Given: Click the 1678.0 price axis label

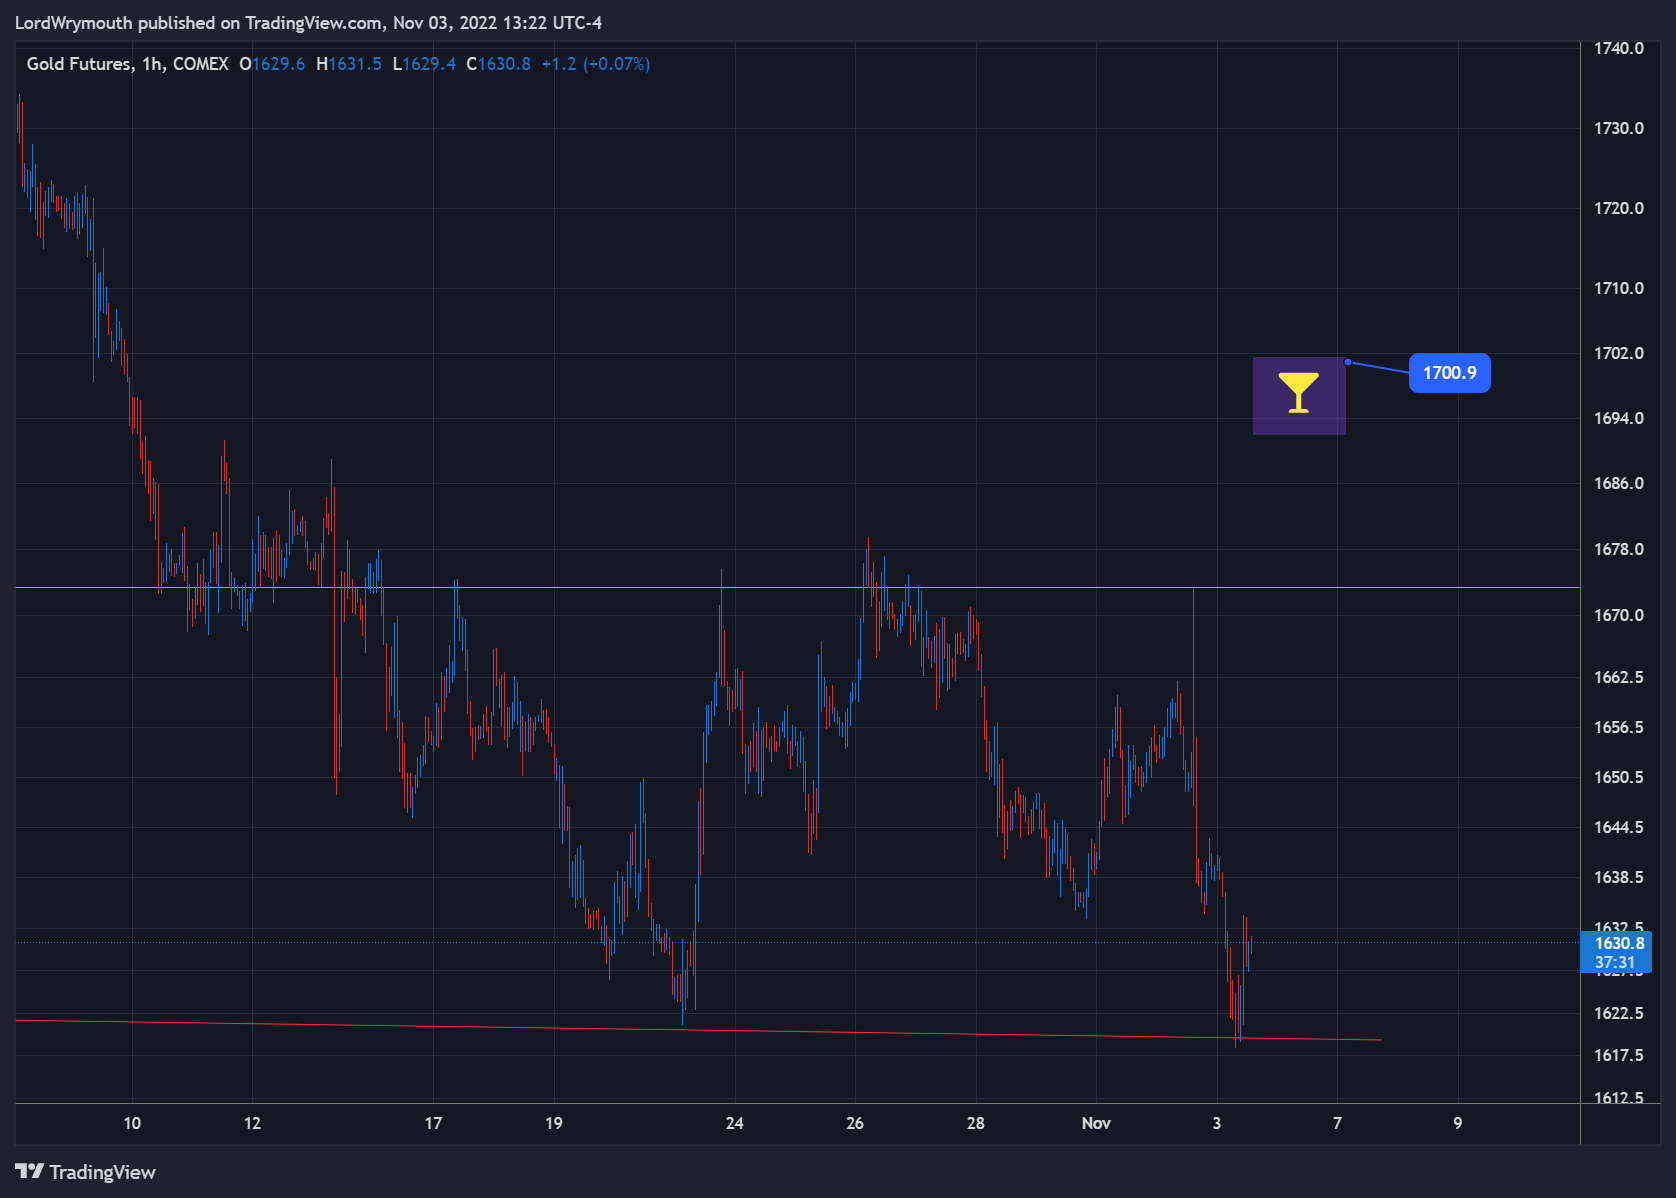Looking at the screenshot, I should [1618, 549].
